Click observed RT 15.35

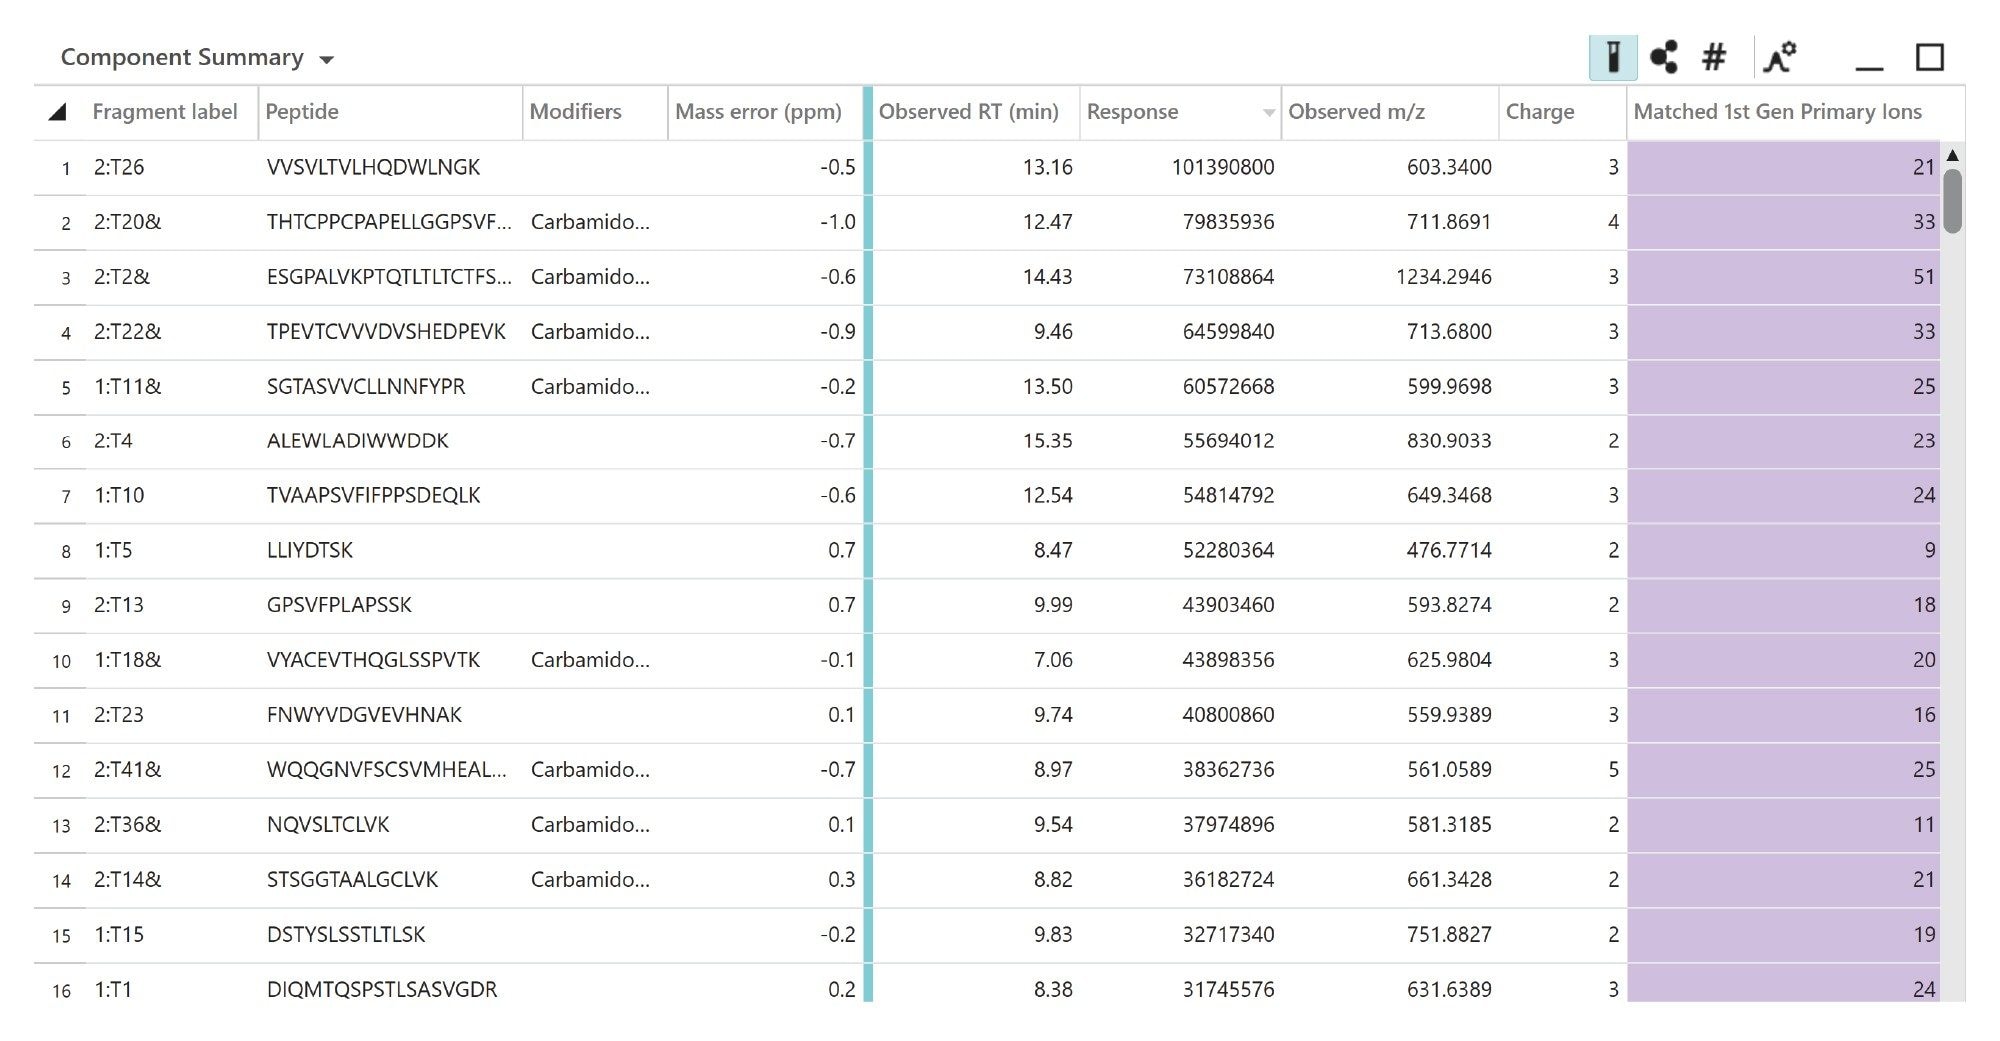pyautogui.click(x=1048, y=441)
